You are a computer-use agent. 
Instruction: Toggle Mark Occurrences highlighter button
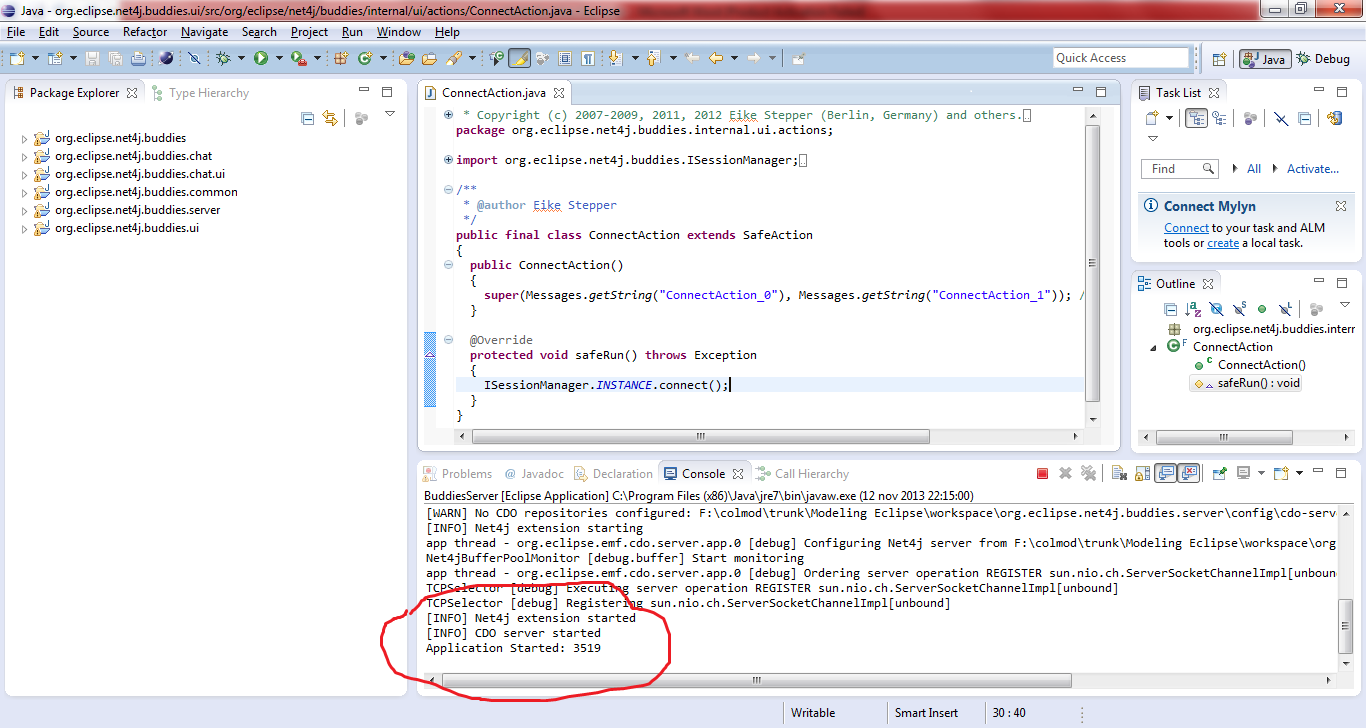(519, 58)
